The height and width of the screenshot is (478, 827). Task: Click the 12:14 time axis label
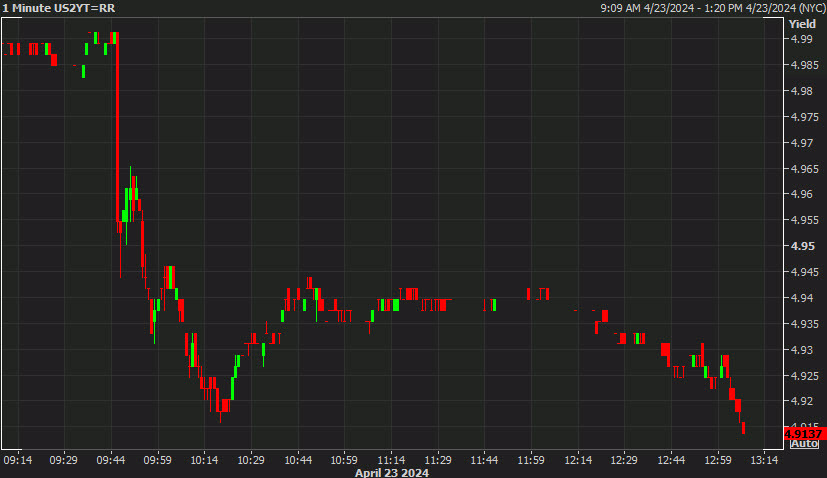point(578,460)
